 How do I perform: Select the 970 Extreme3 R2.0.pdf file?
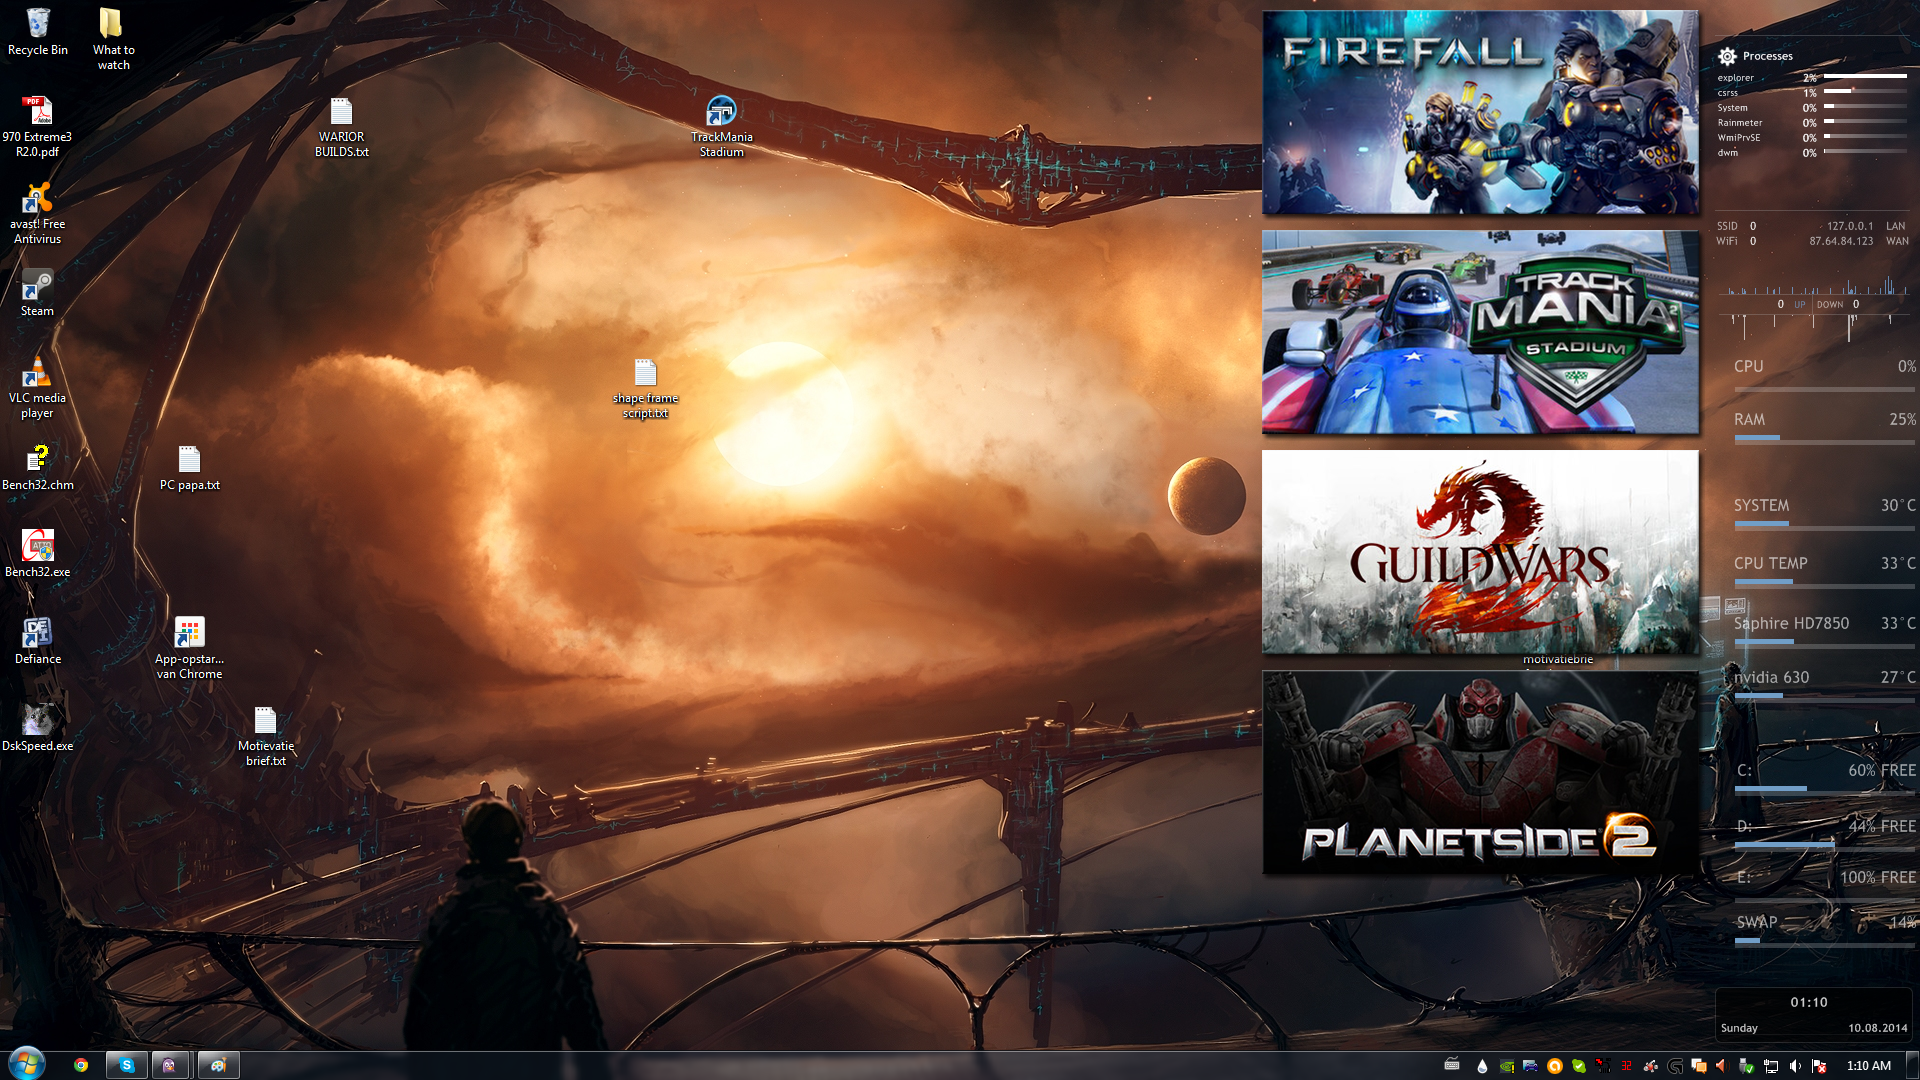click(x=37, y=126)
